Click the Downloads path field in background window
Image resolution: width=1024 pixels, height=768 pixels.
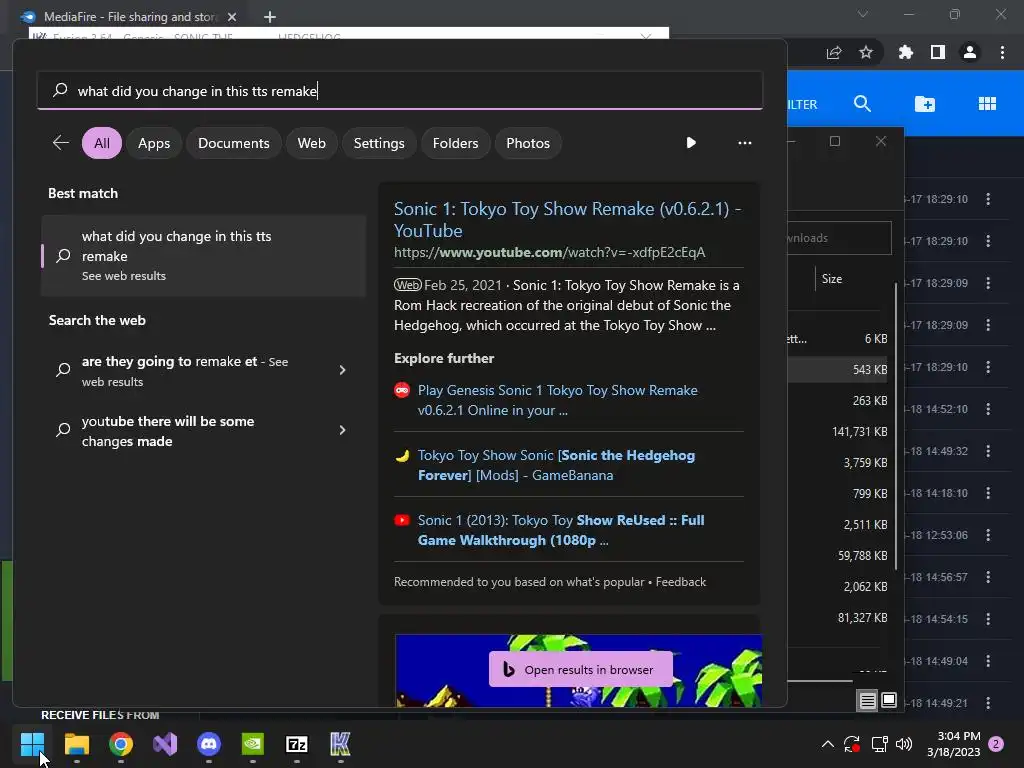coord(839,238)
